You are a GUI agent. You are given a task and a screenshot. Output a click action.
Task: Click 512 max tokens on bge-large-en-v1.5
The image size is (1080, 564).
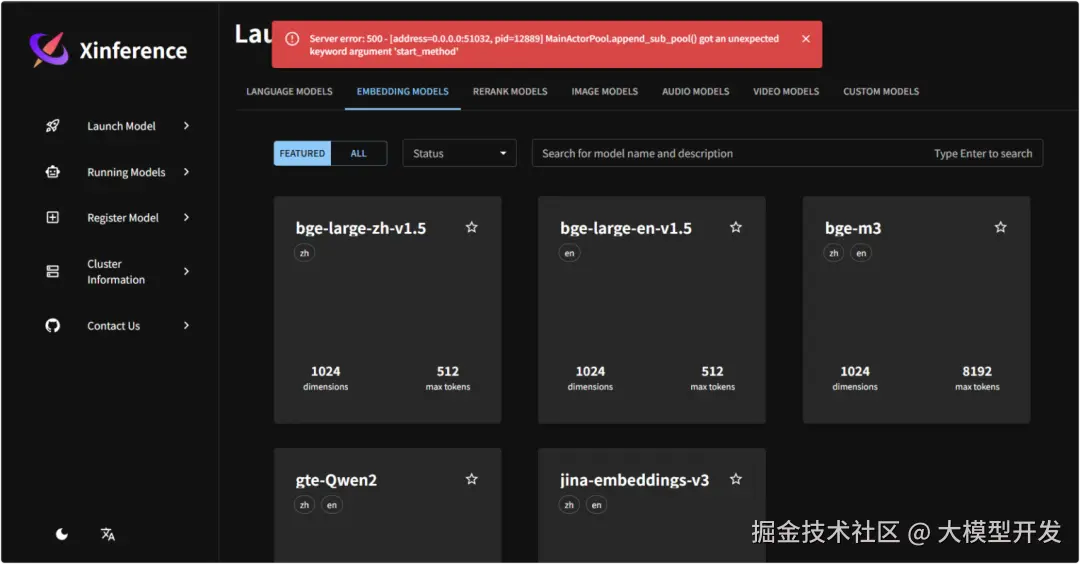(712, 377)
